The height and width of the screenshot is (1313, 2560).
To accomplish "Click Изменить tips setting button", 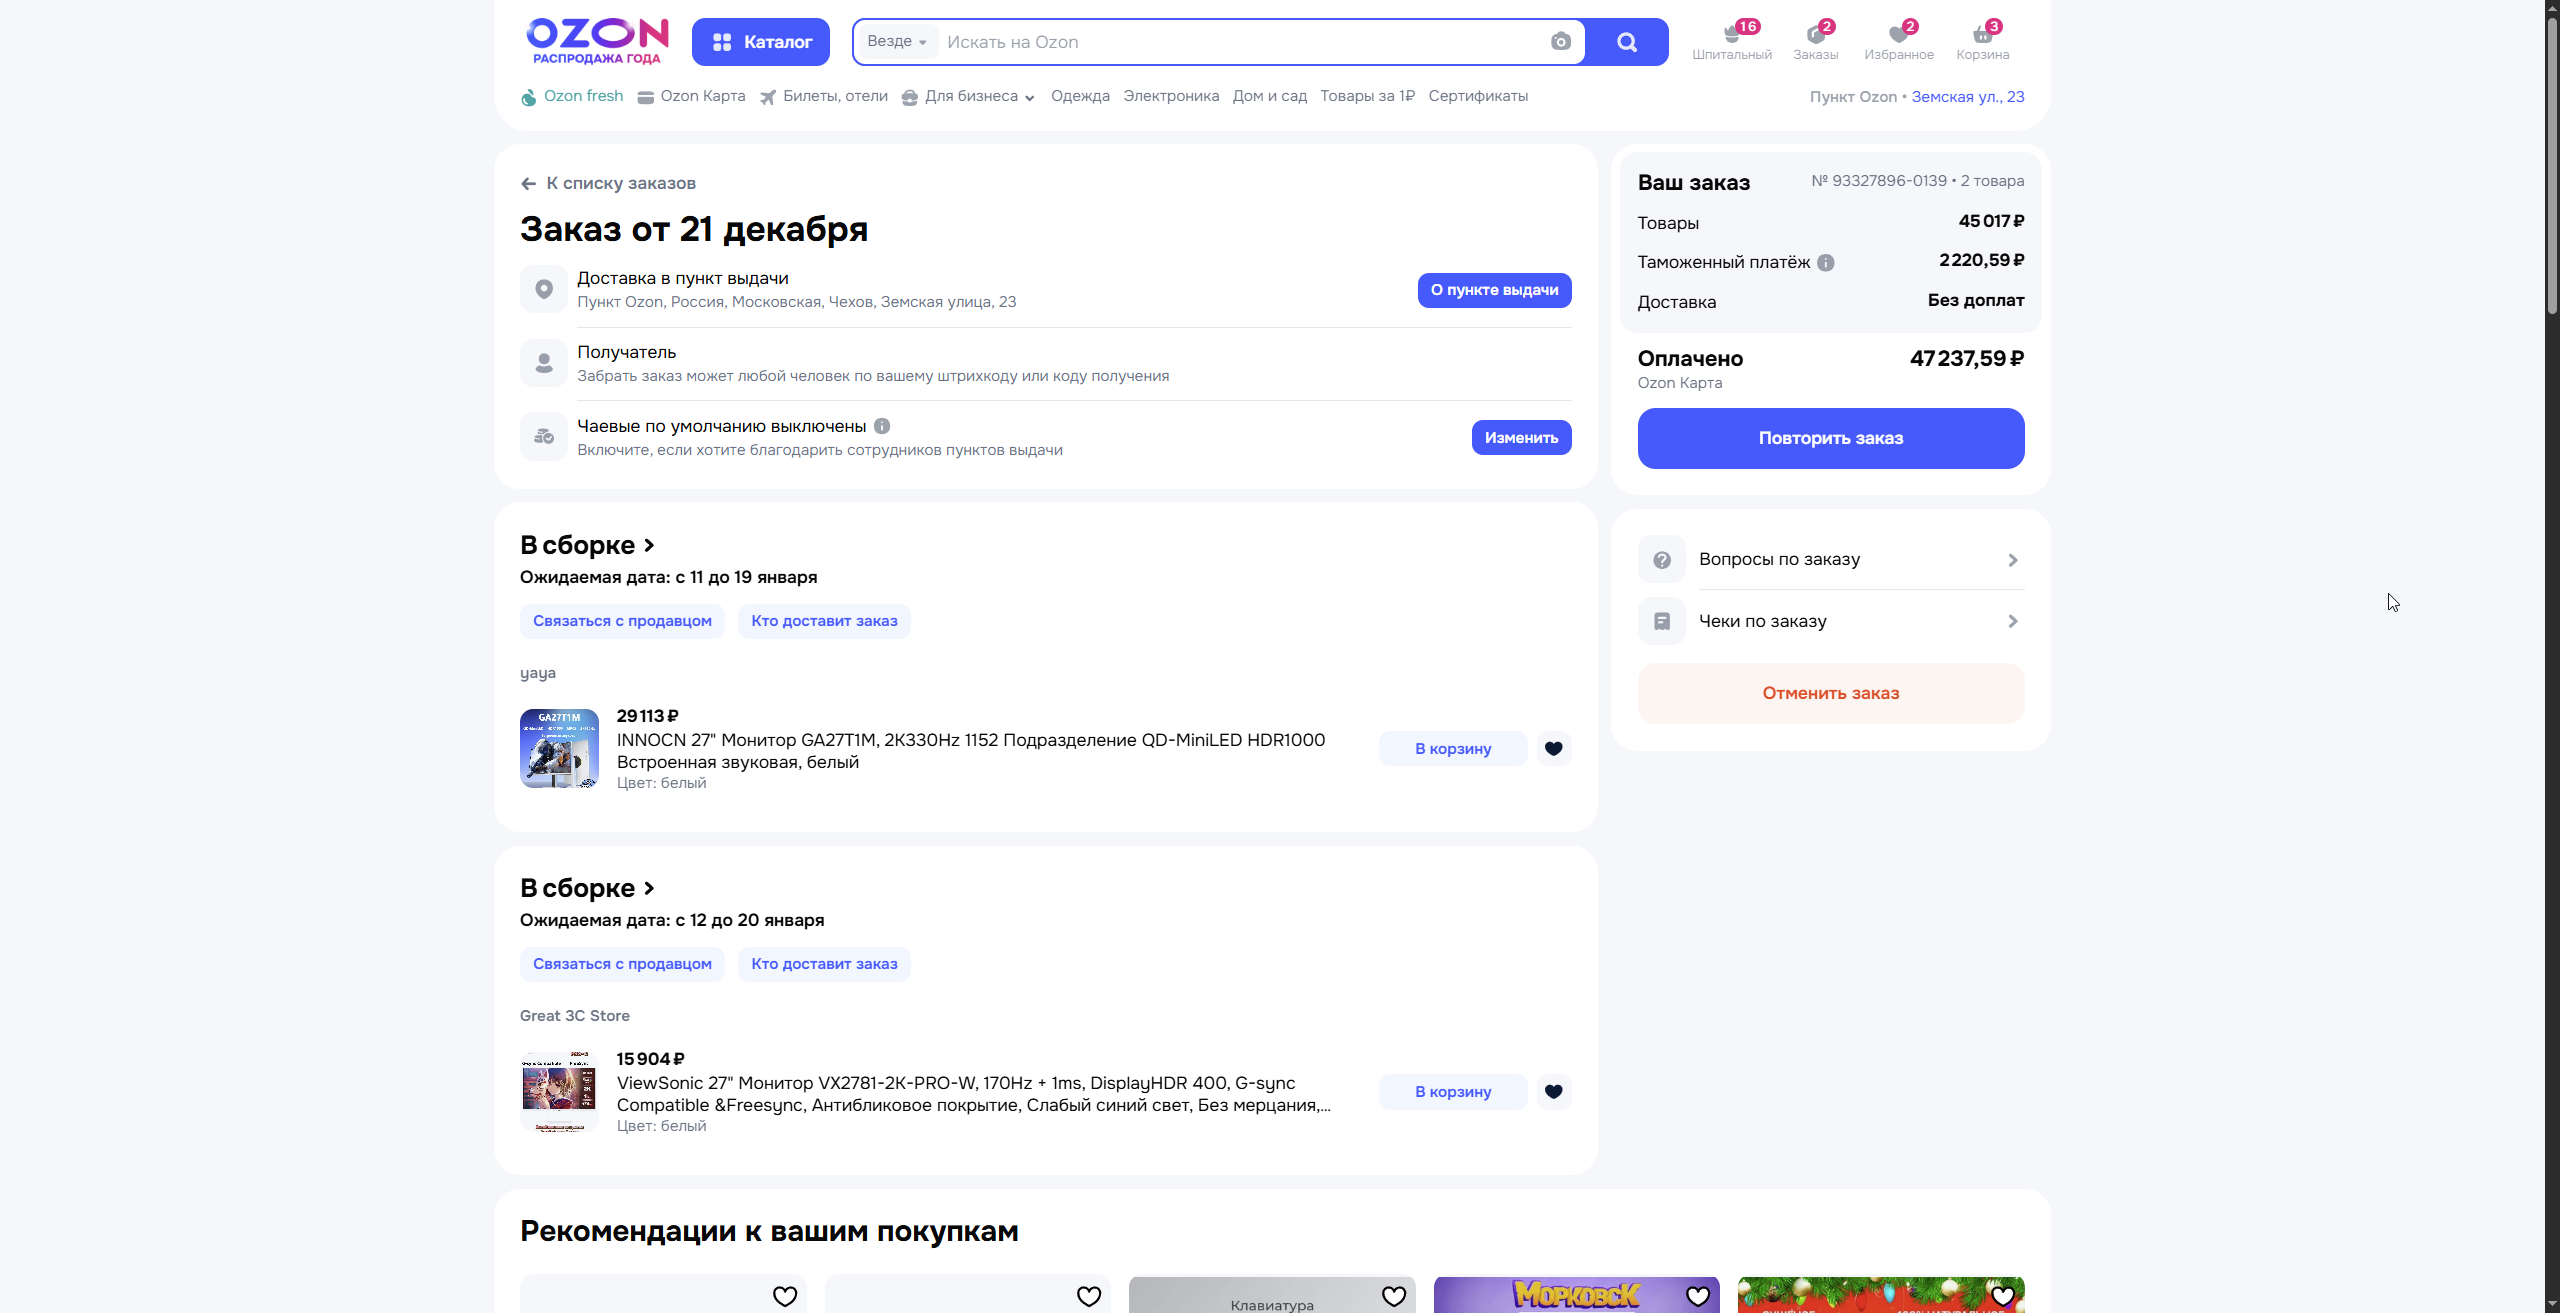I will click(1521, 438).
